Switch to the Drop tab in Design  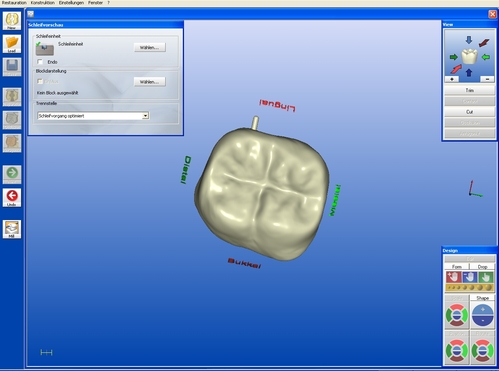click(482, 267)
